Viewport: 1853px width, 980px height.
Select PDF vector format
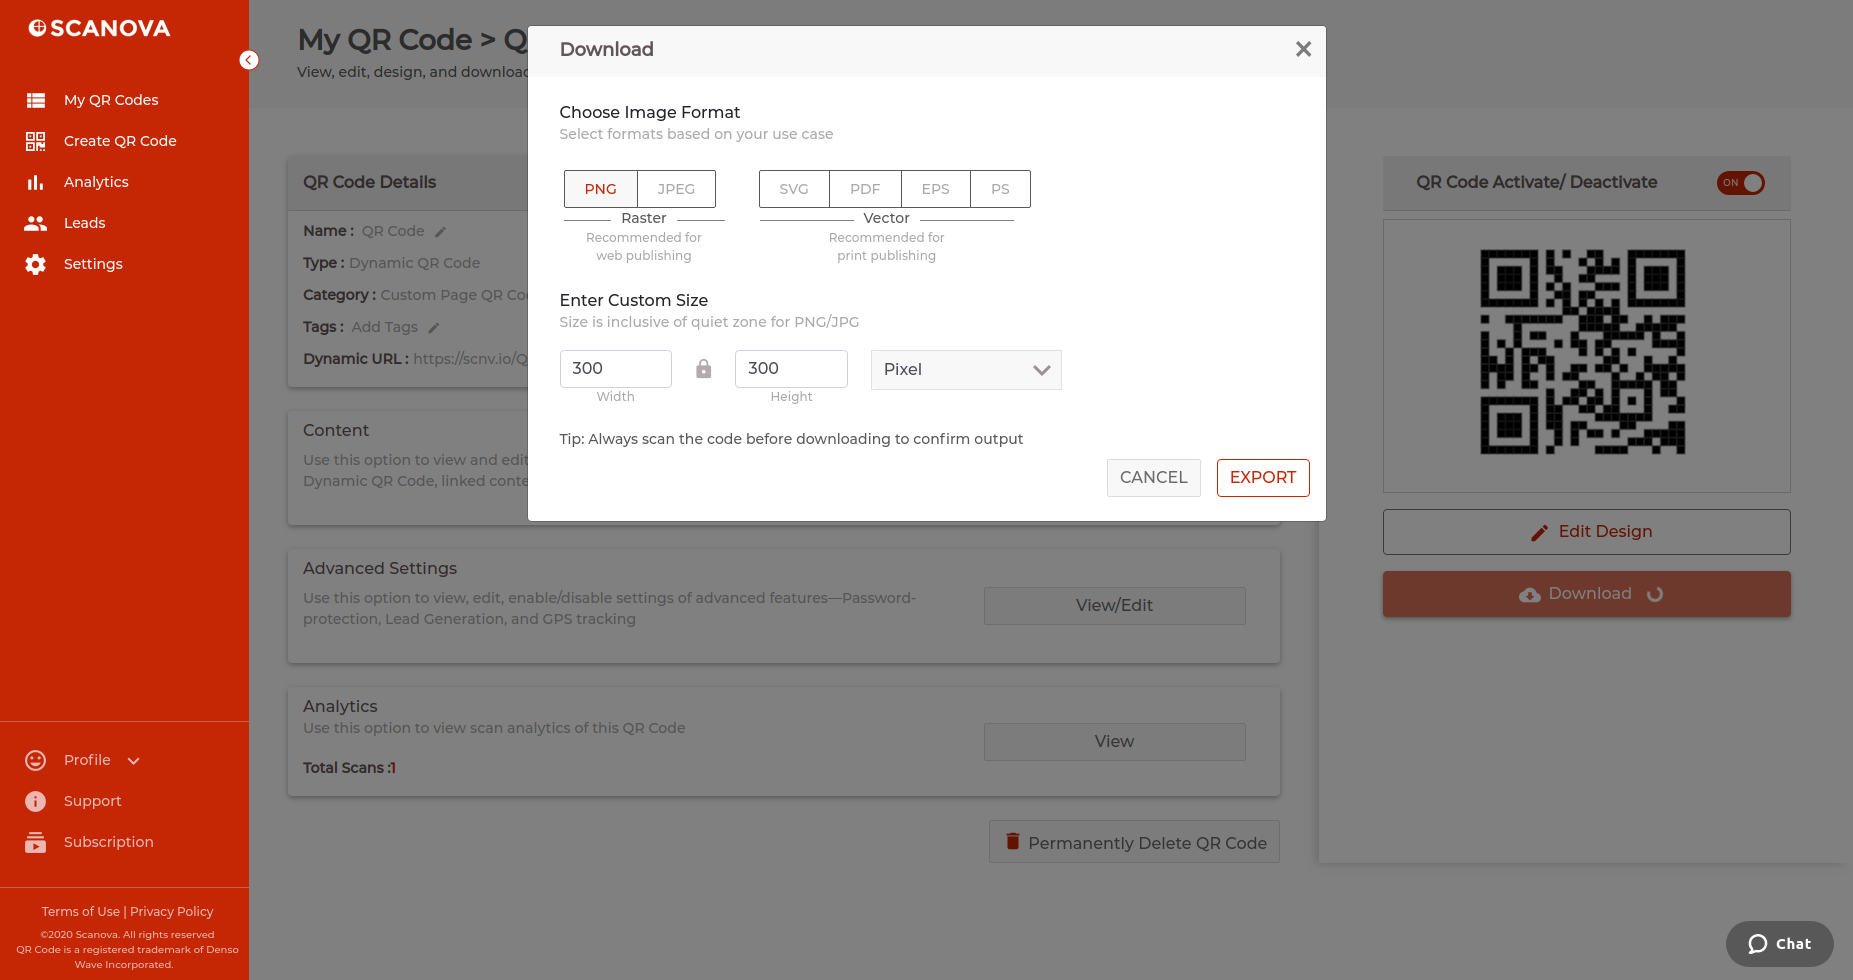click(x=865, y=189)
